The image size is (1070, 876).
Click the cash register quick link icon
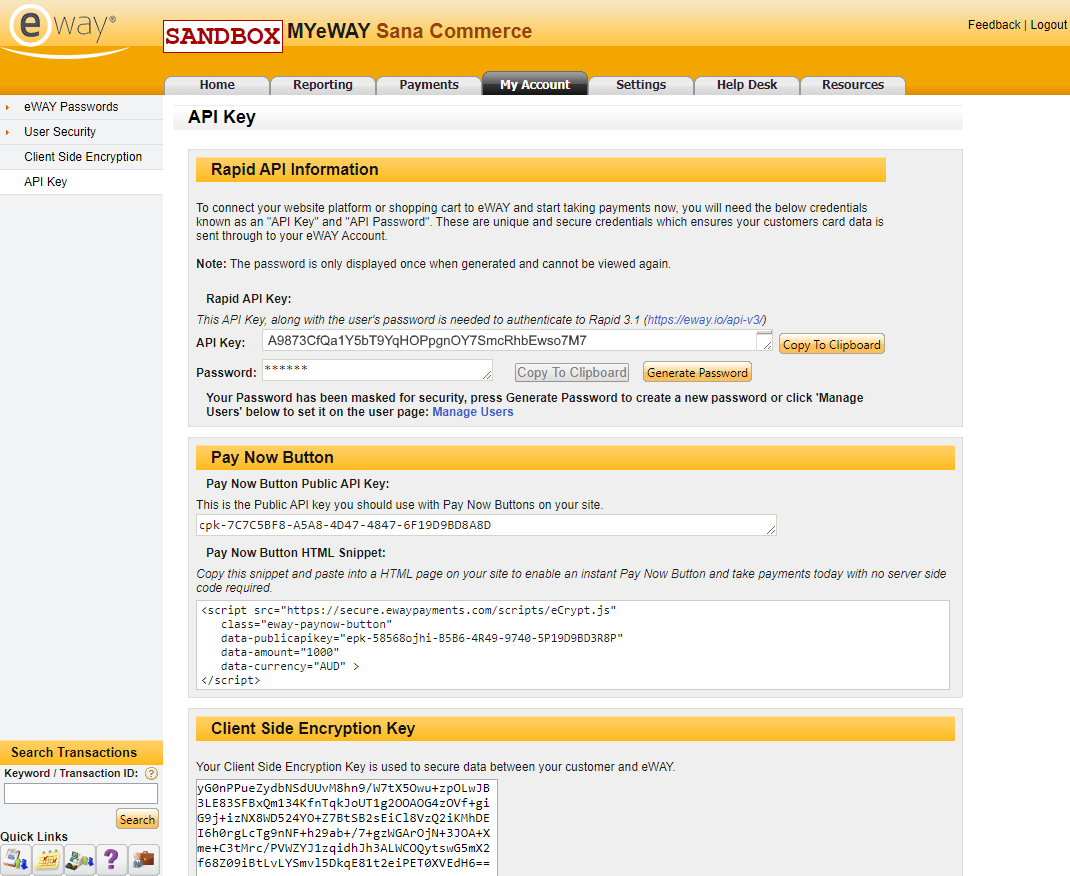pyautogui.click(x=80, y=860)
